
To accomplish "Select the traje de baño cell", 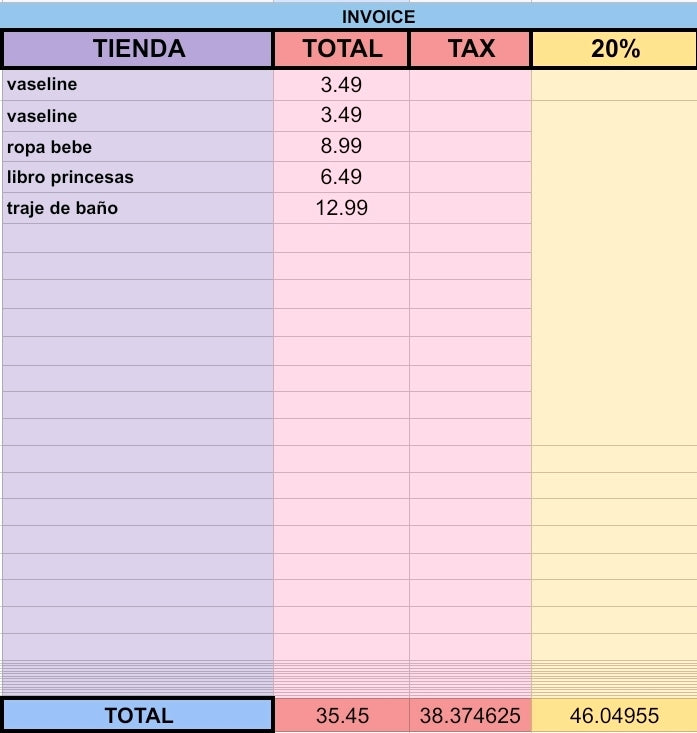I will pyautogui.click(x=138, y=208).
